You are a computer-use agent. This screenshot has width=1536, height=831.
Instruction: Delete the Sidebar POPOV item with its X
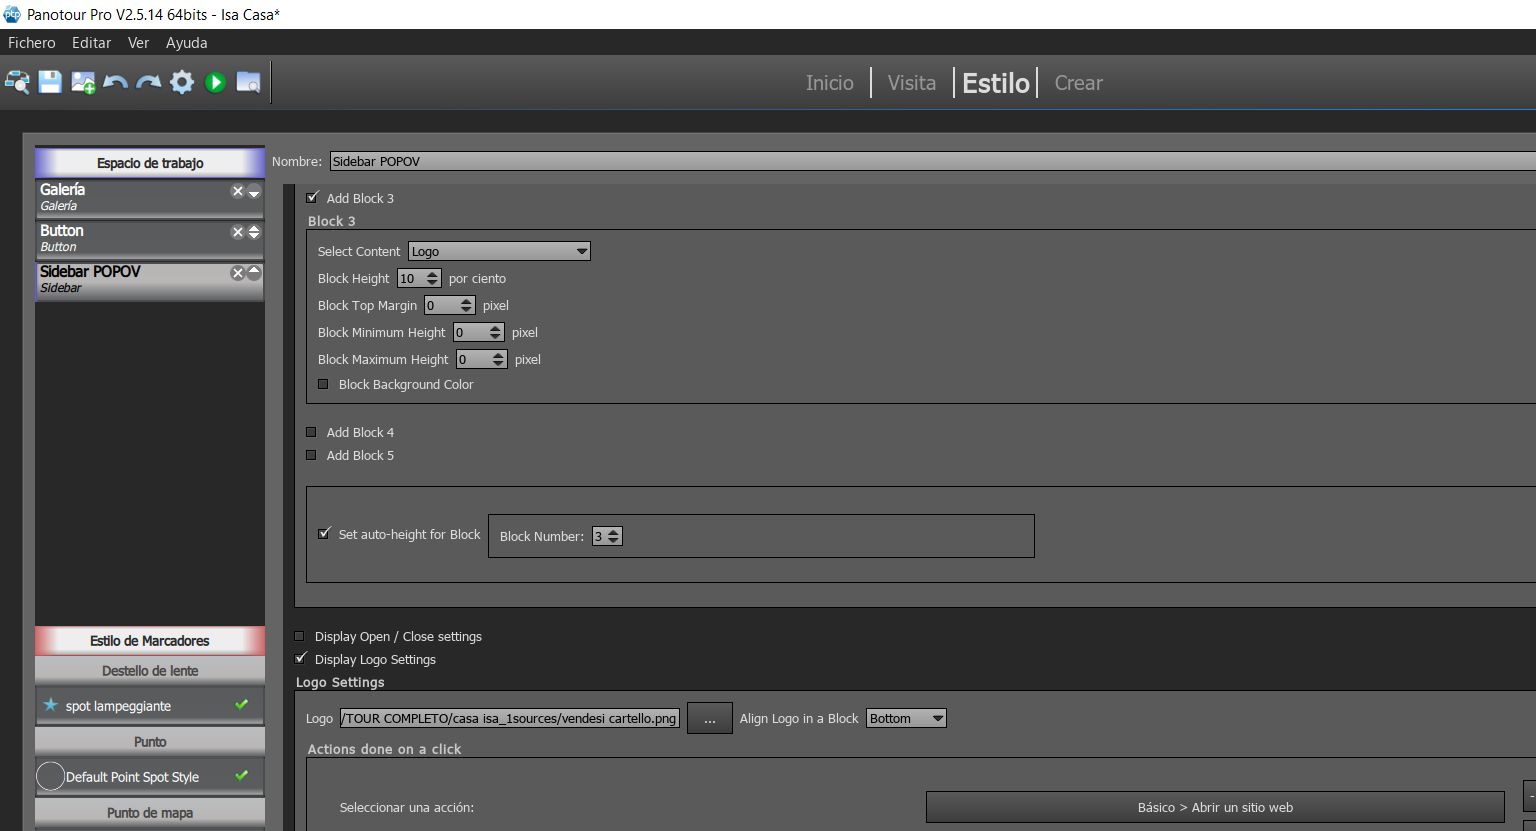238,273
